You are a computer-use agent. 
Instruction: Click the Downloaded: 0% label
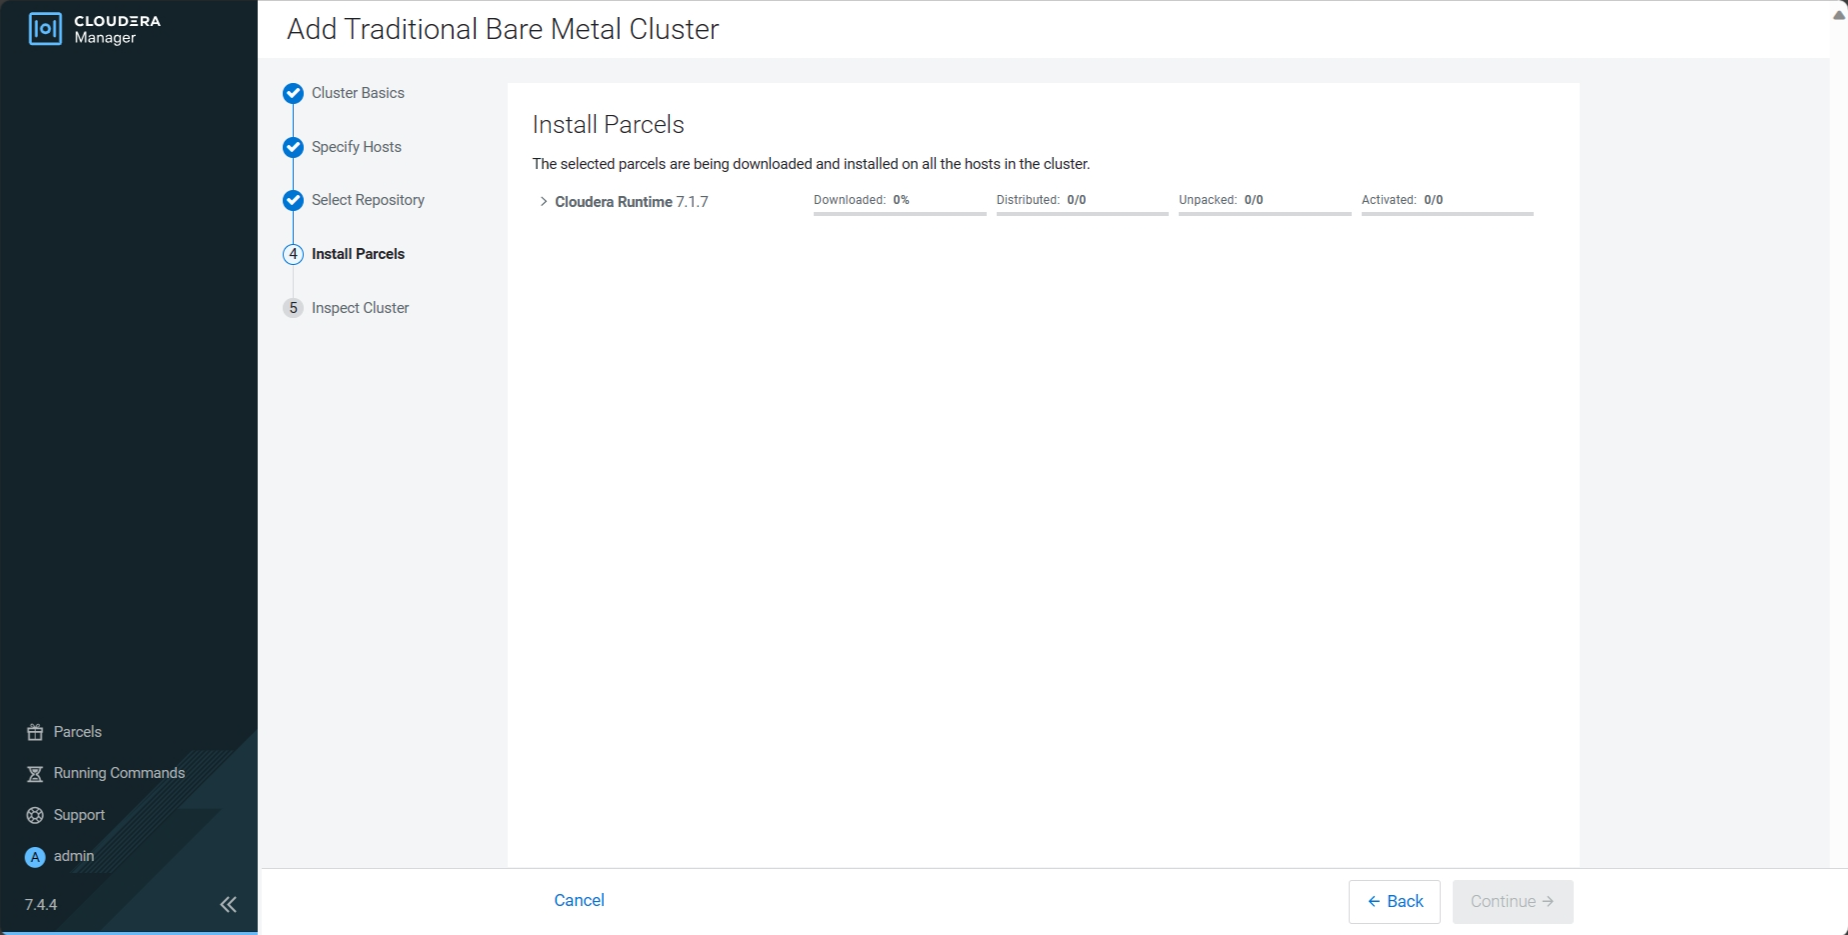coord(861,200)
